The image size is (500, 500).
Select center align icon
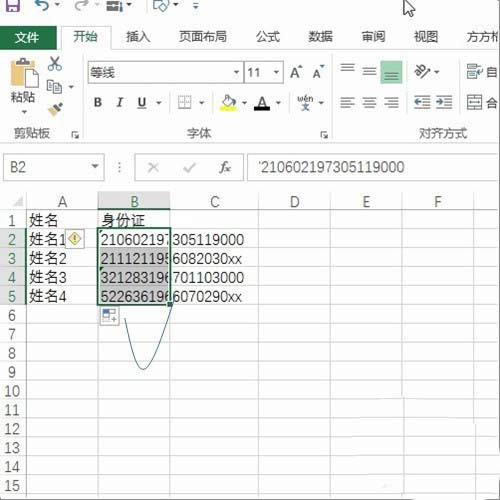tap(369, 102)
